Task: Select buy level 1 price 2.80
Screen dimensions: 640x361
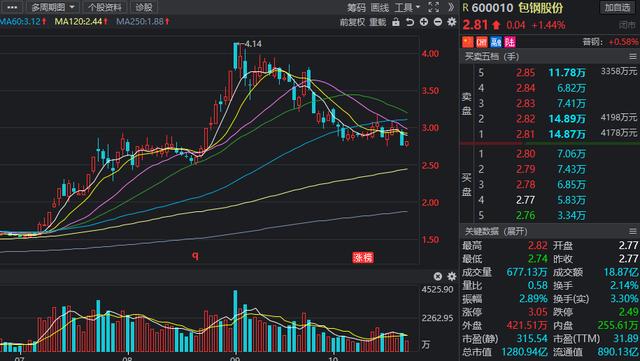Action: click(x=525, y=154)
